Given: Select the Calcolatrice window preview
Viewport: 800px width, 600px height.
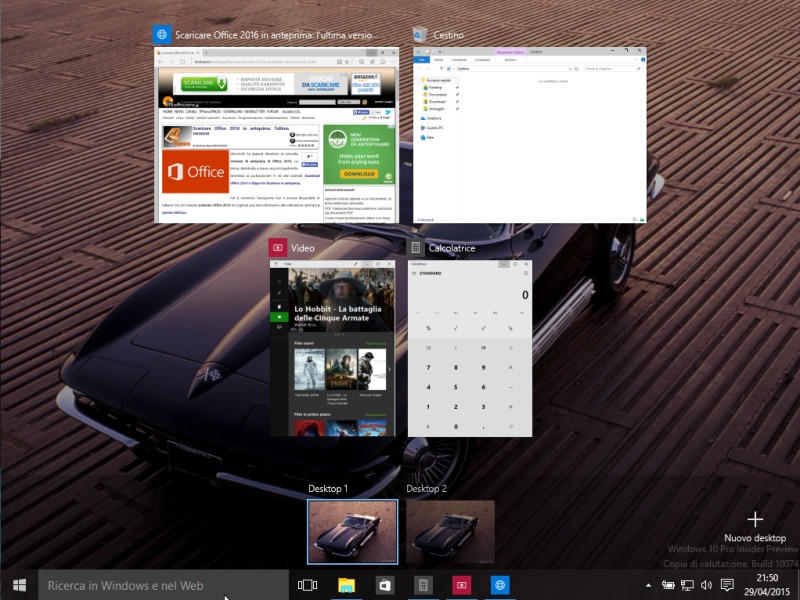Looking at the screenshot, I should [x=470, y=347].
